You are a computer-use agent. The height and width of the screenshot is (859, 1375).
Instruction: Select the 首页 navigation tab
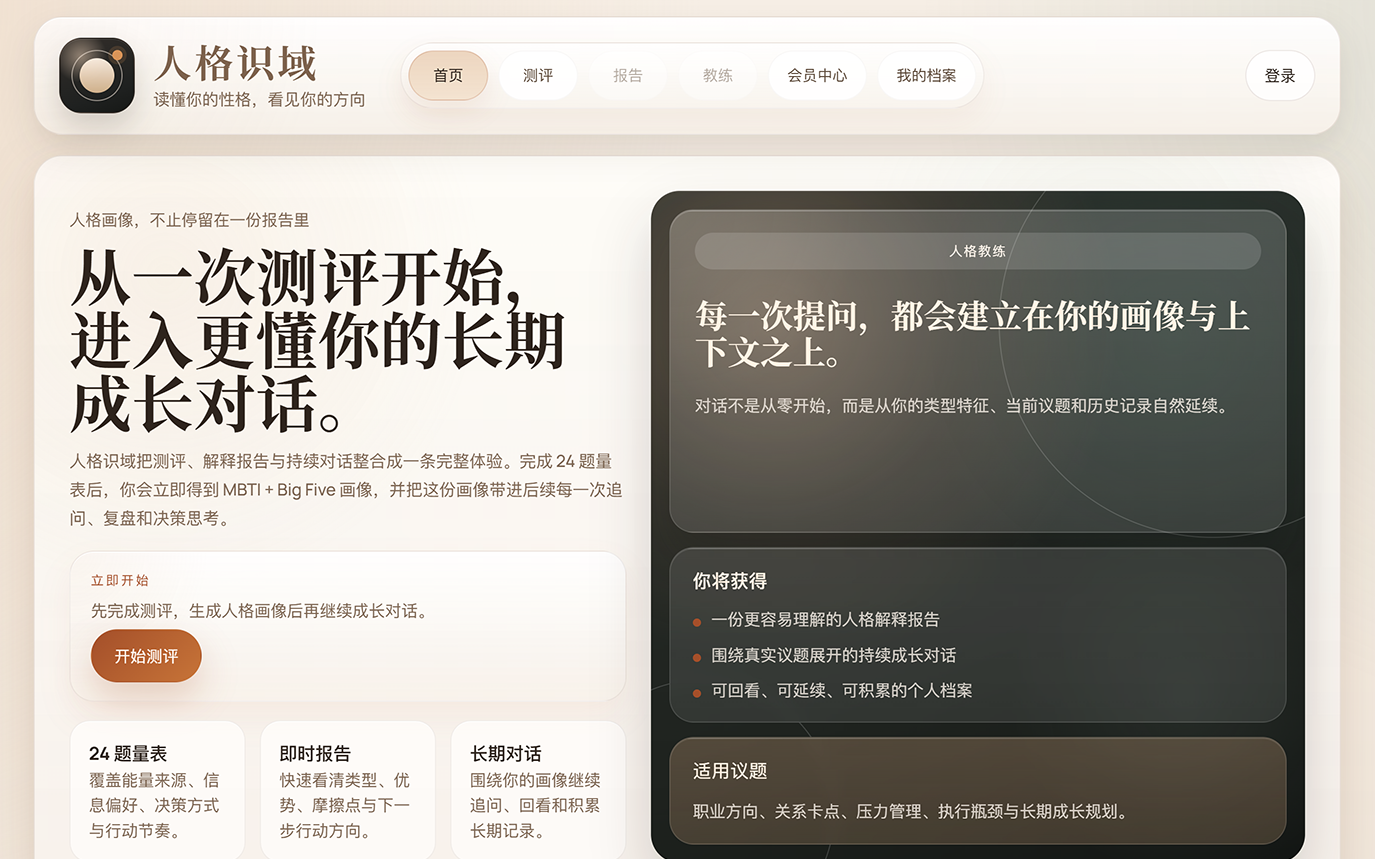(x=448, y=76)
